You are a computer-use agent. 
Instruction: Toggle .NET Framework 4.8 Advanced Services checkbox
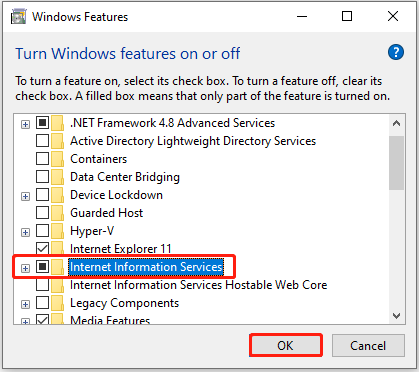[x=42, y=123]
